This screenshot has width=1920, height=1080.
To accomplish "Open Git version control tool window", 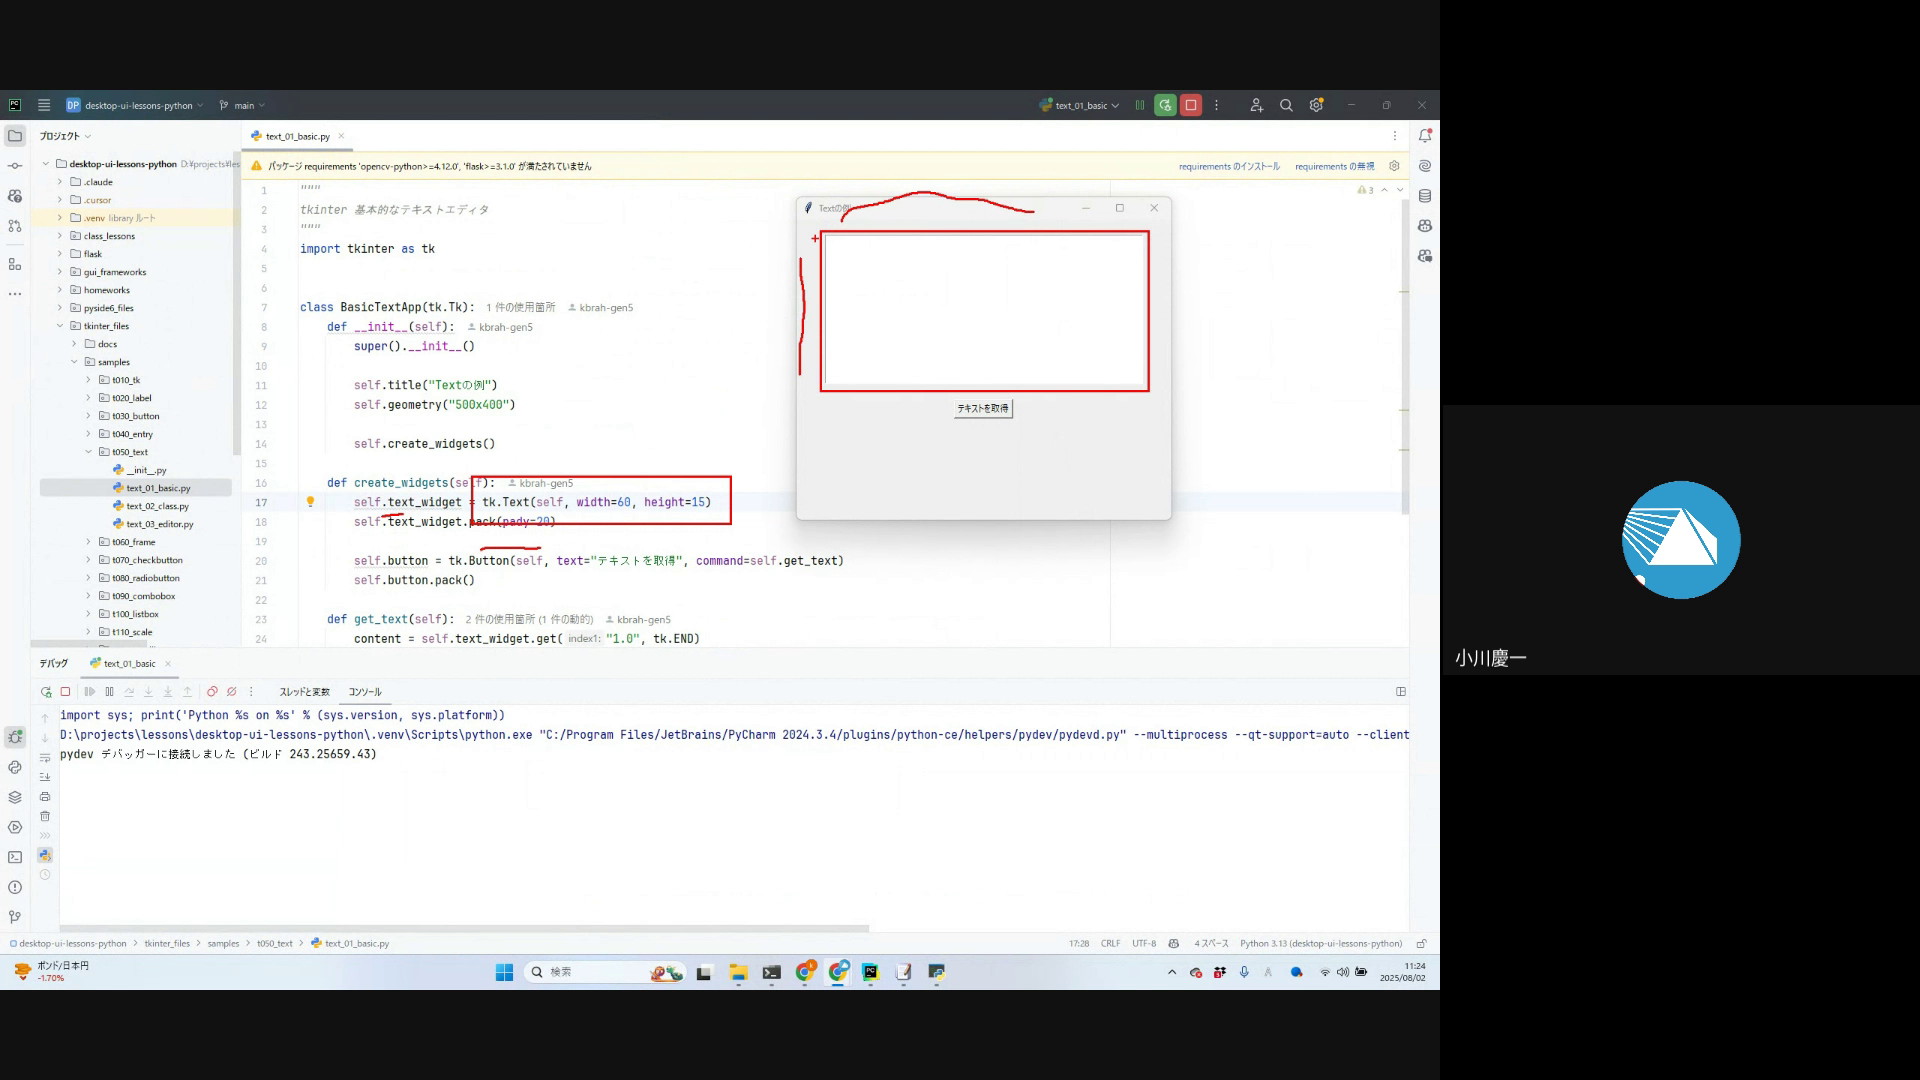I will coord(15,917).
